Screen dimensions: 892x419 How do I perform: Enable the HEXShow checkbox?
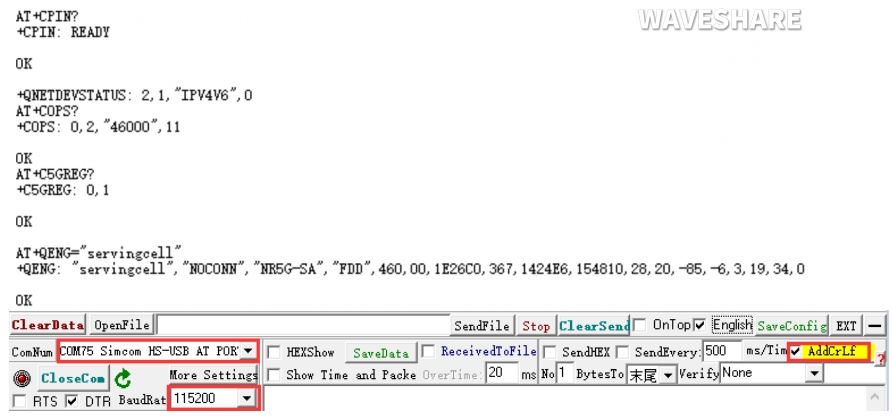[273, 353]
